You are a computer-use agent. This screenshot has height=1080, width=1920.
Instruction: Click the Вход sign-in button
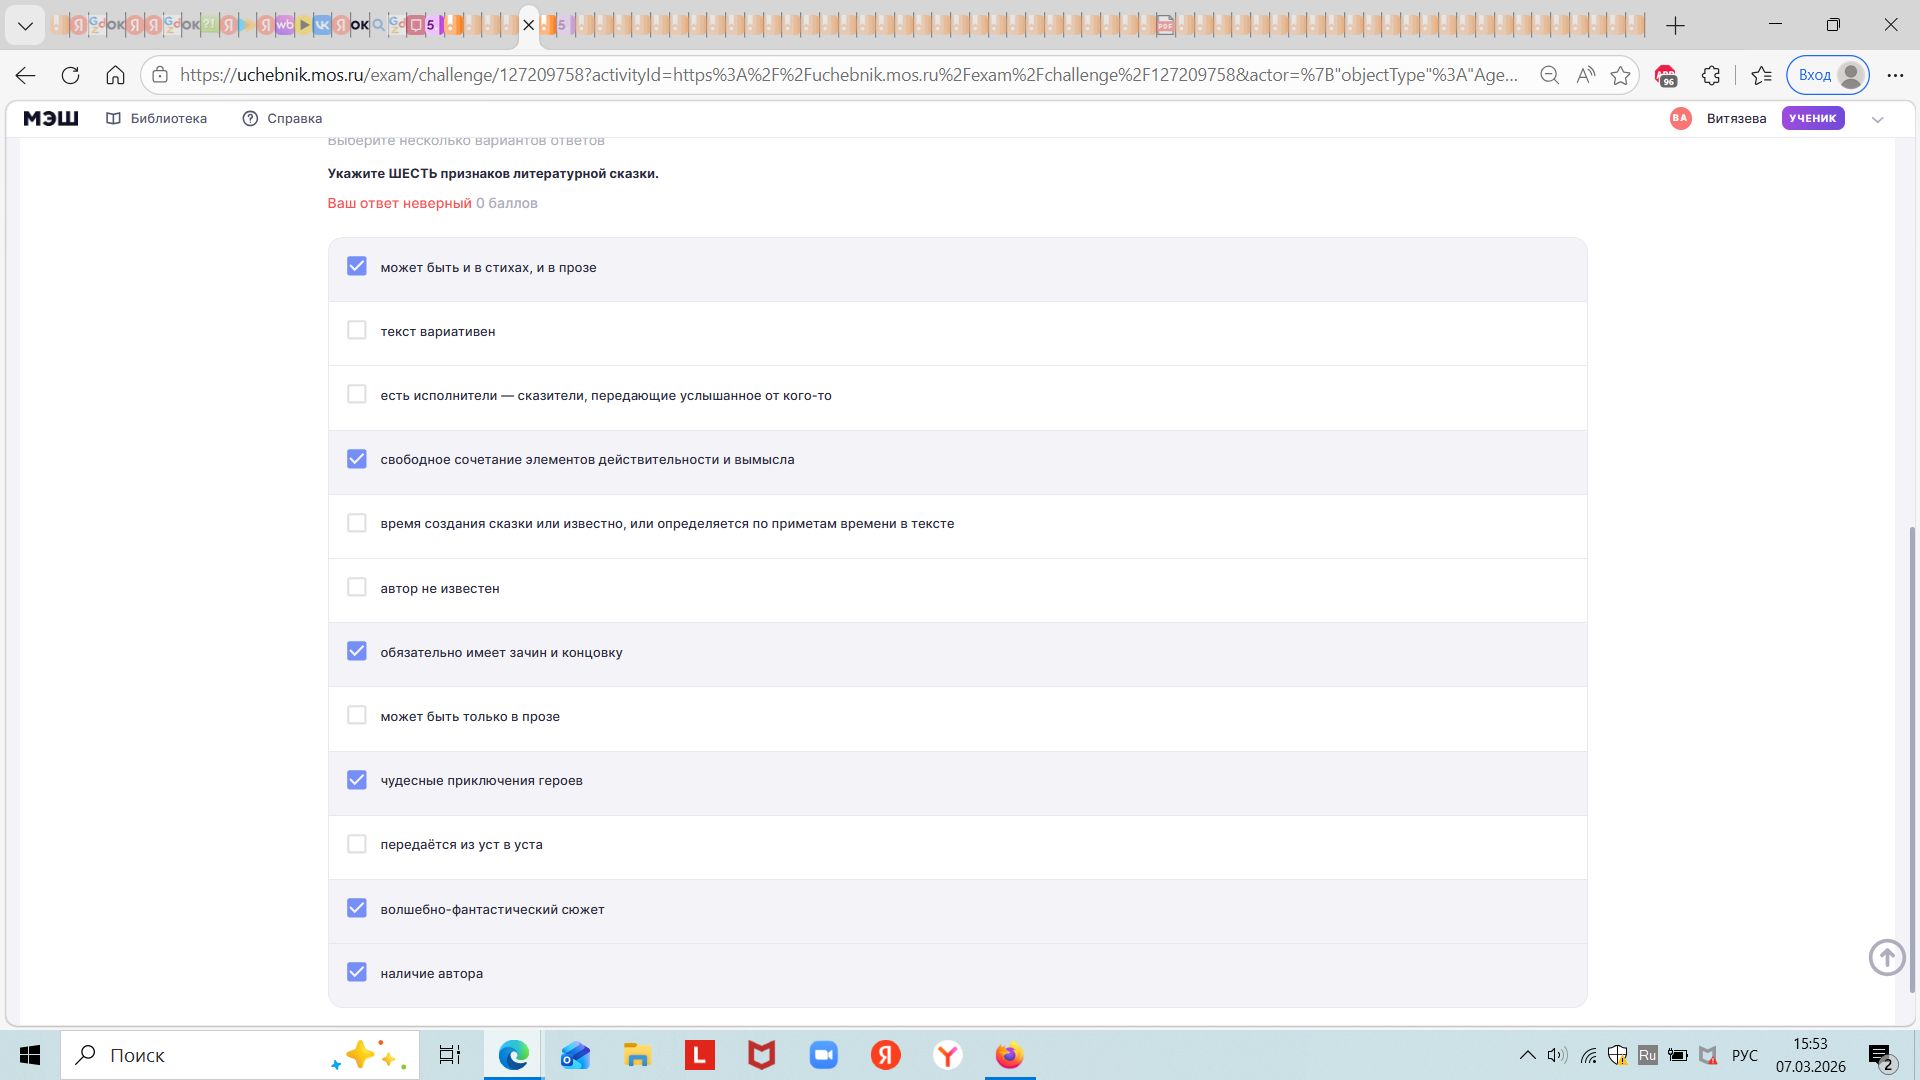point(1828,75)
